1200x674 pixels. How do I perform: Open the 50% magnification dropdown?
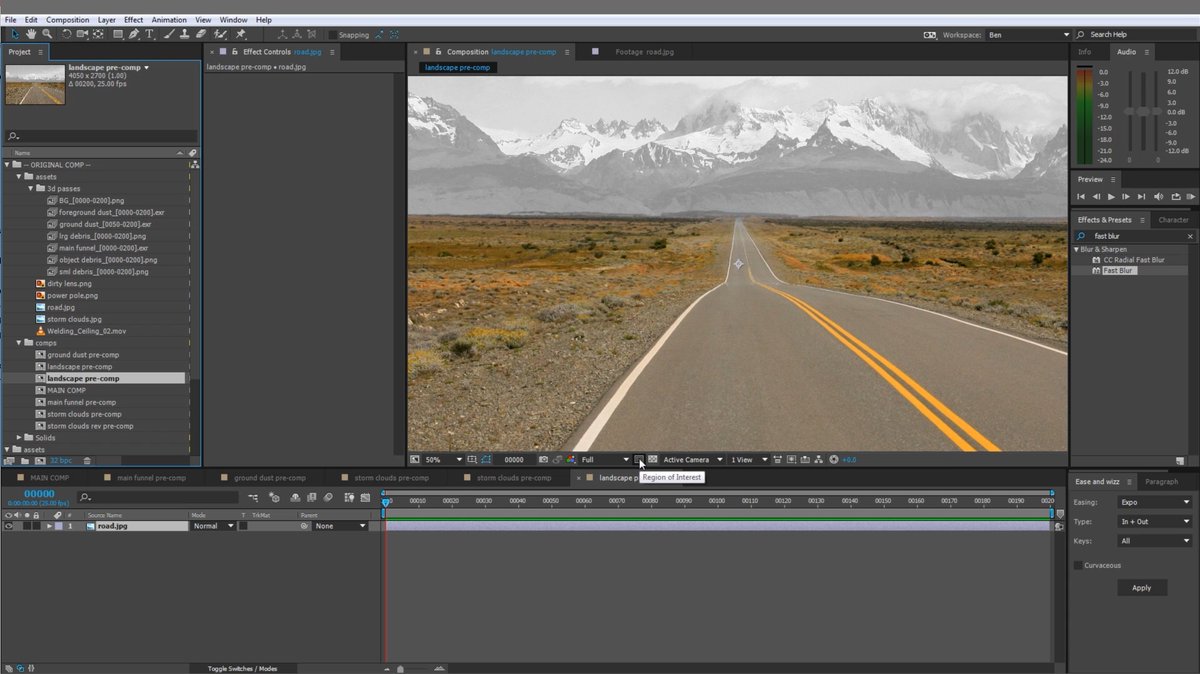[444, 459]
